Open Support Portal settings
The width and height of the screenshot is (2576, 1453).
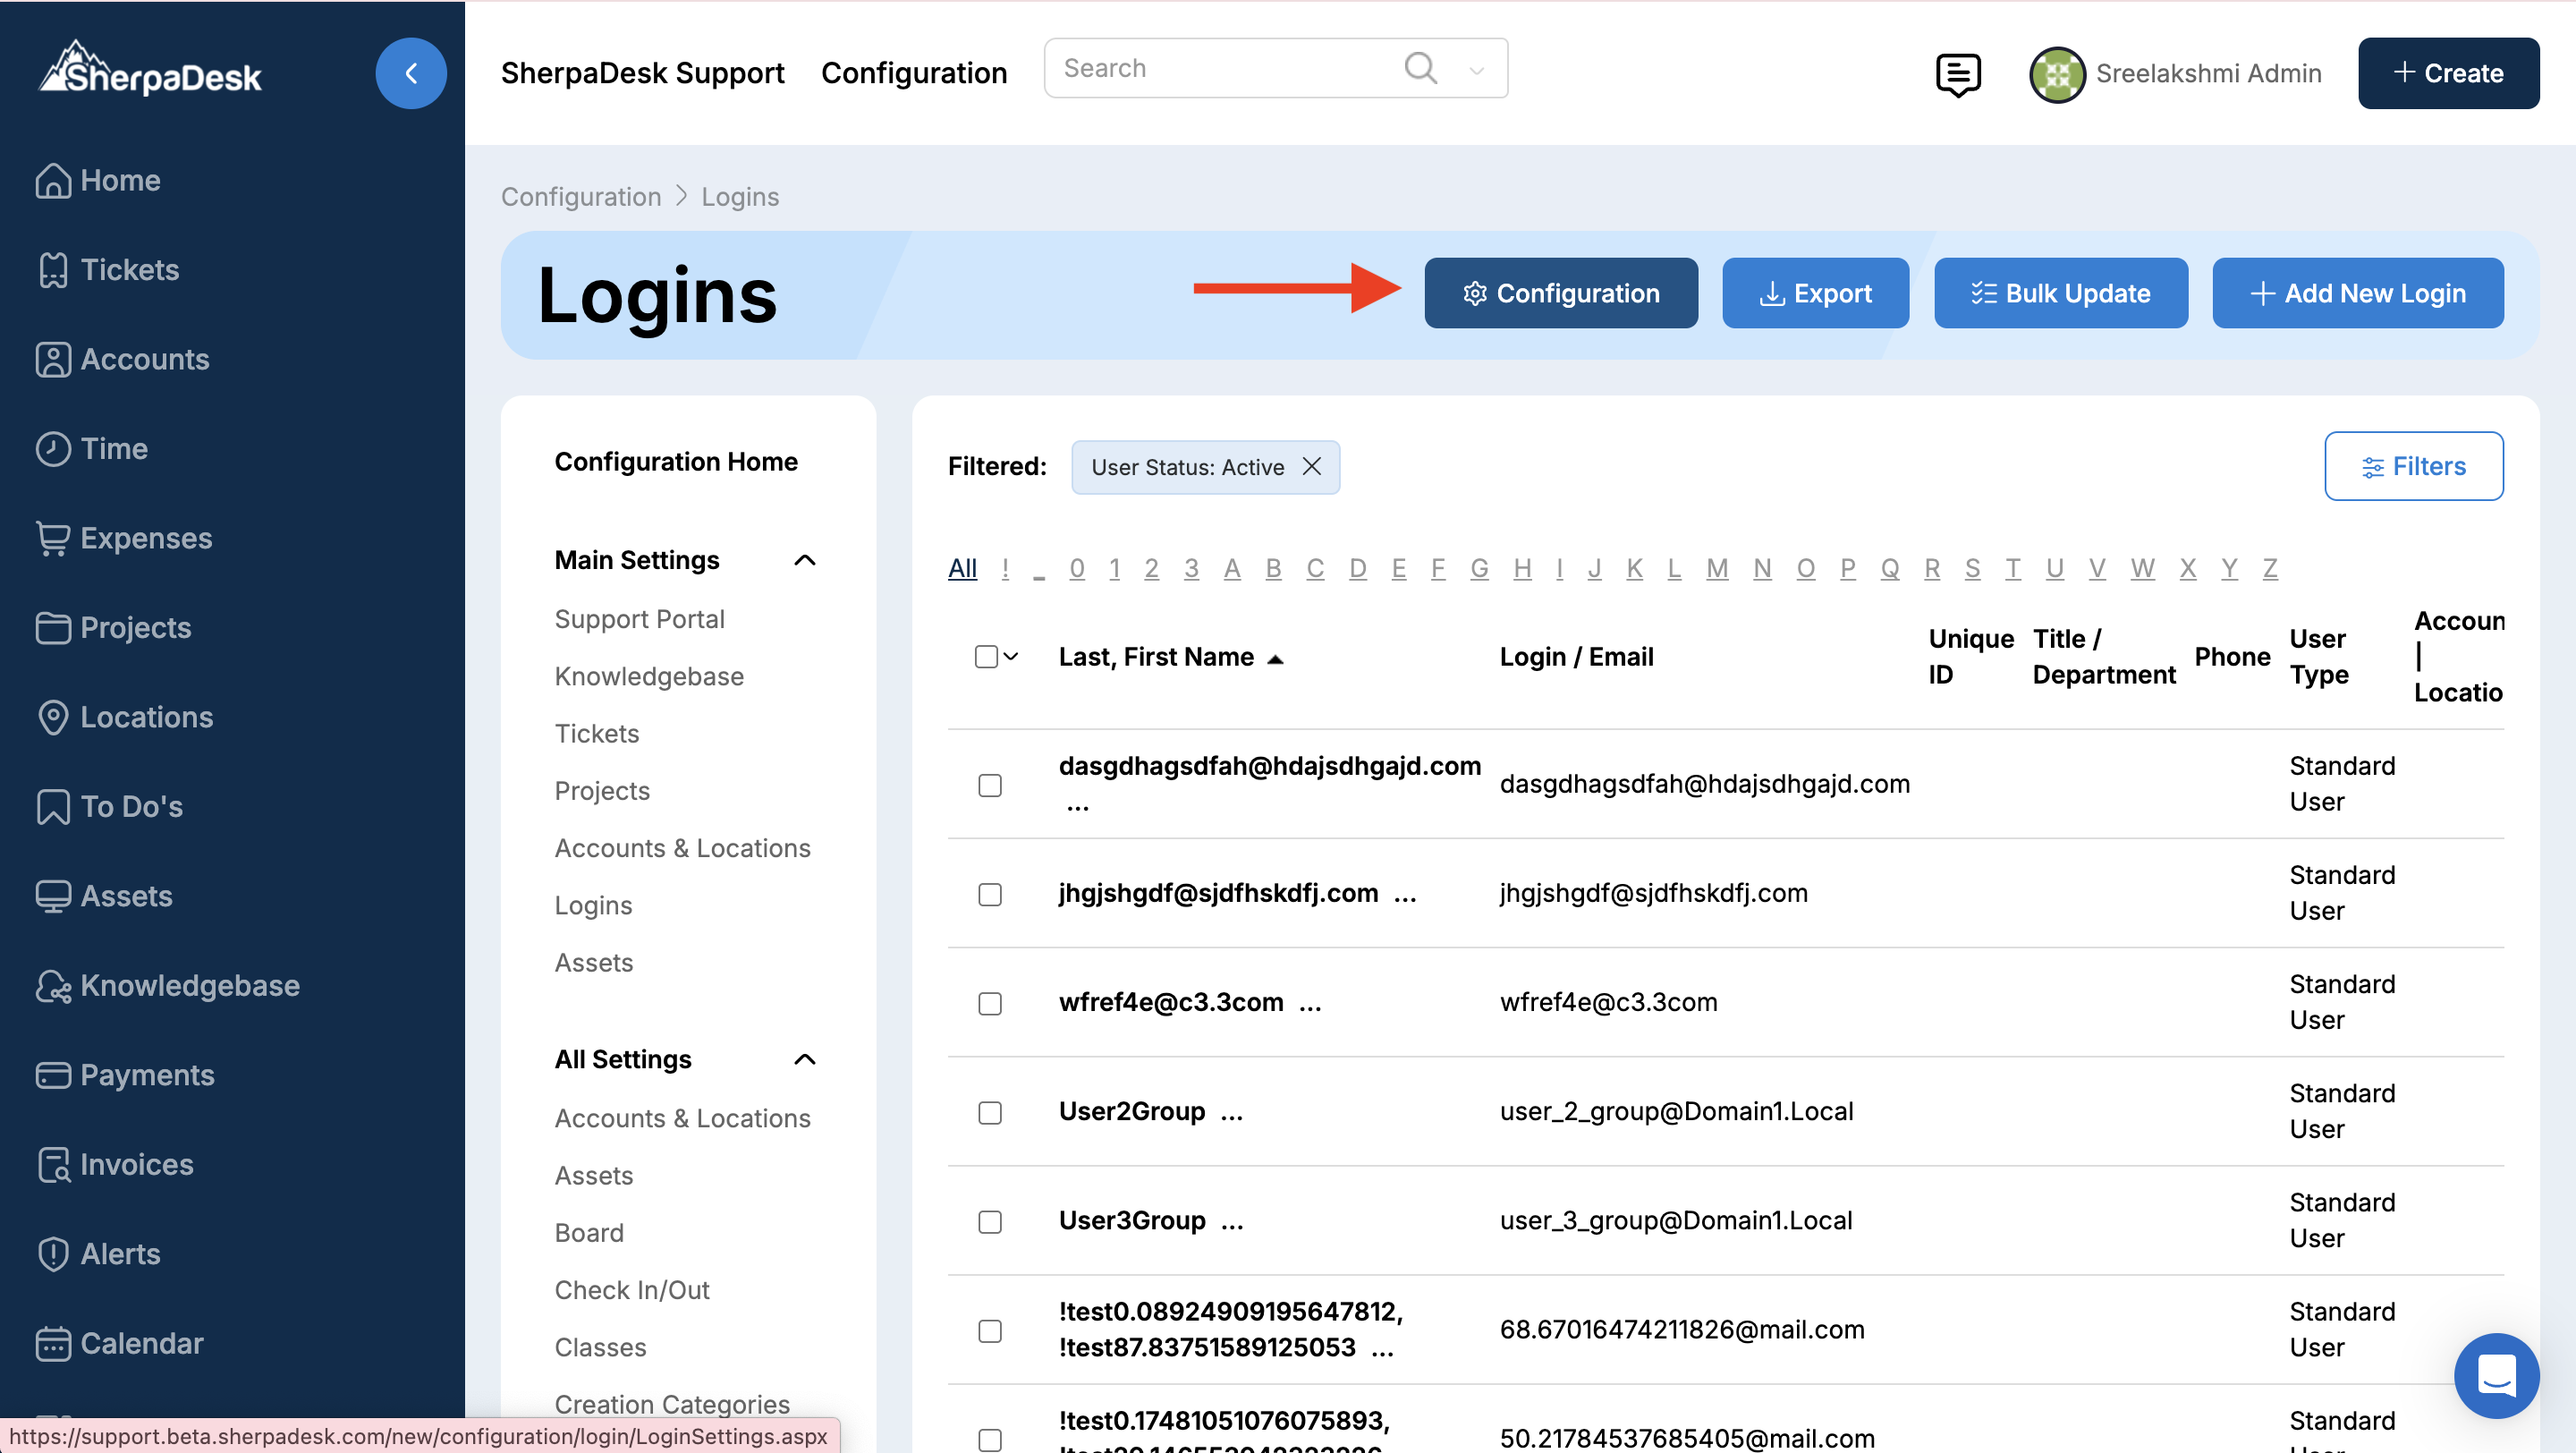[640, 619]
